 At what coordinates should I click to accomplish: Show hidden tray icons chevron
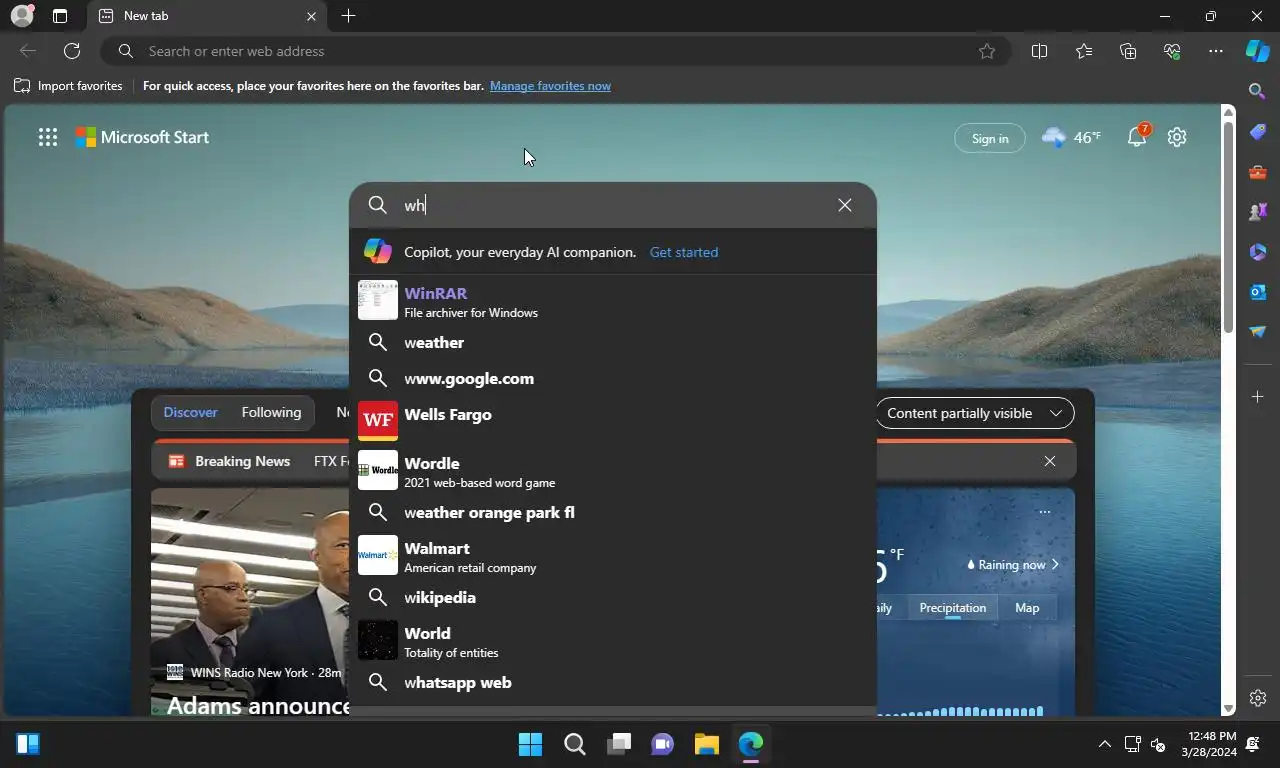[1104, 744]
